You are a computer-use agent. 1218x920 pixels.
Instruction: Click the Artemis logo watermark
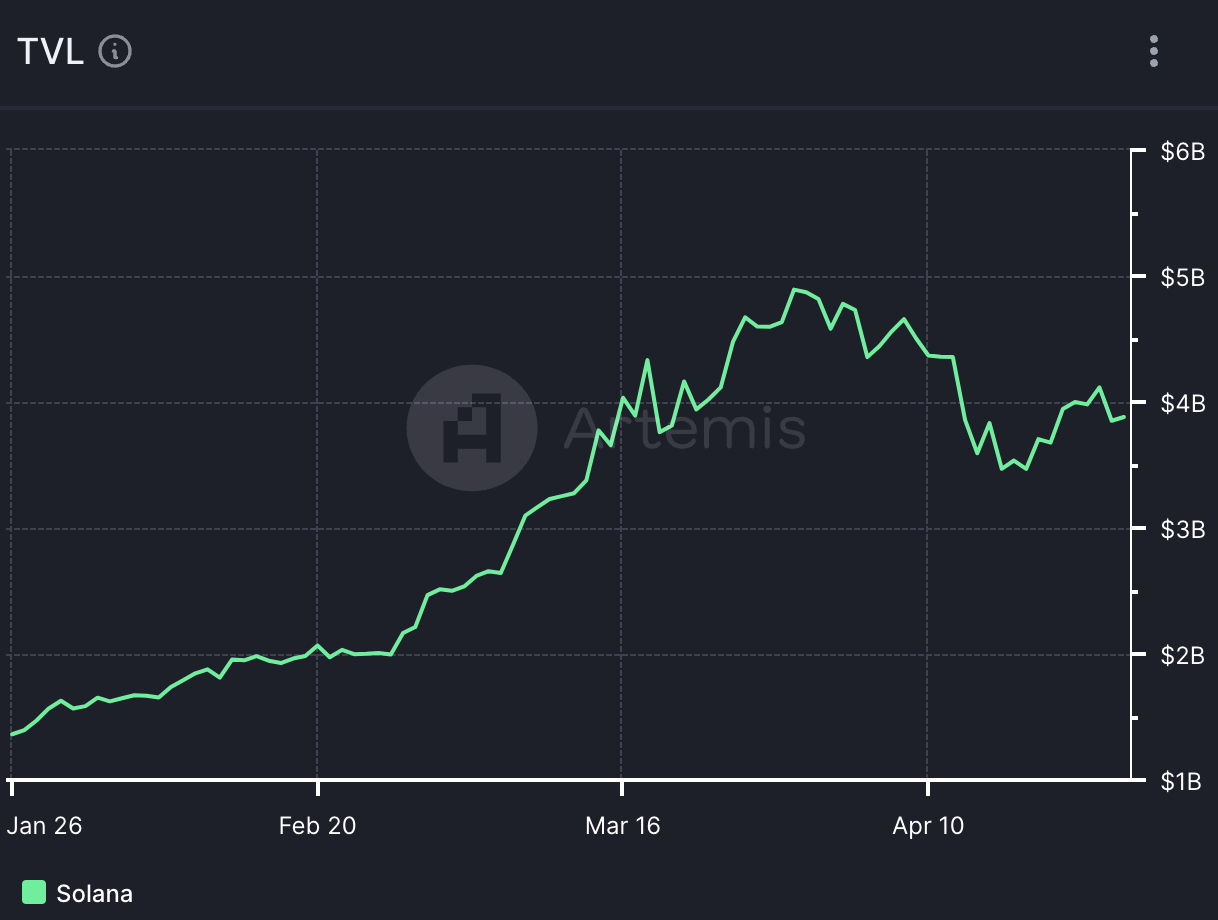point(472,428)
